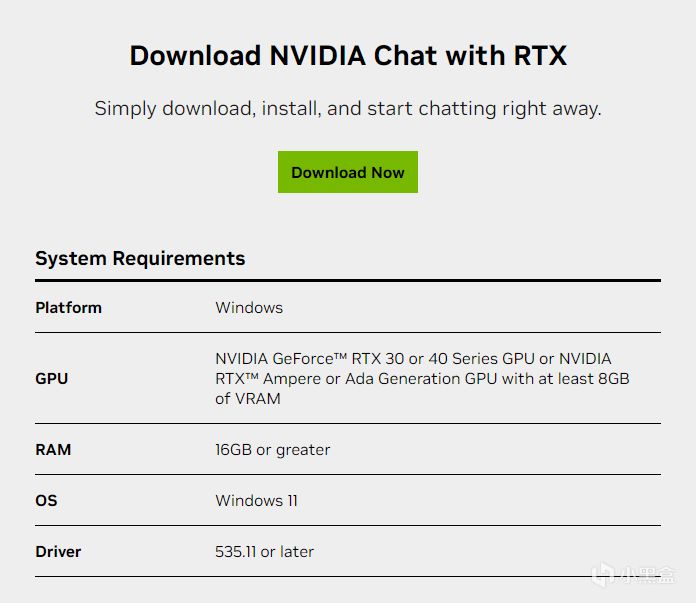Select the RAM row label

(53, 449)
